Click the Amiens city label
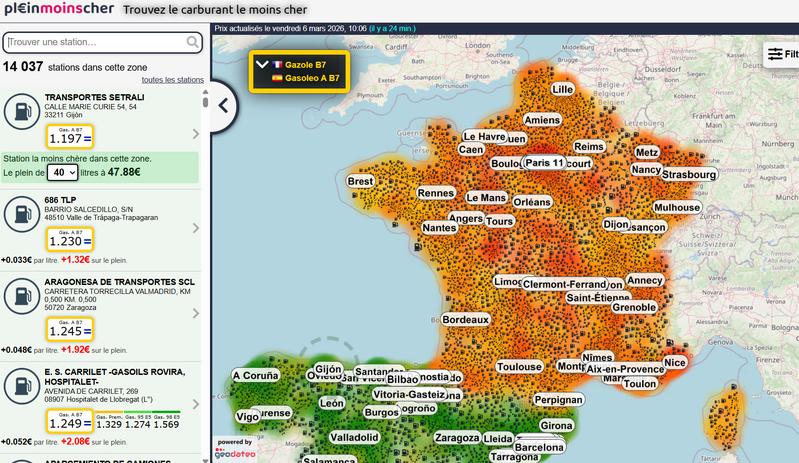This screenshot has width=799, height=463. [542, 120]
